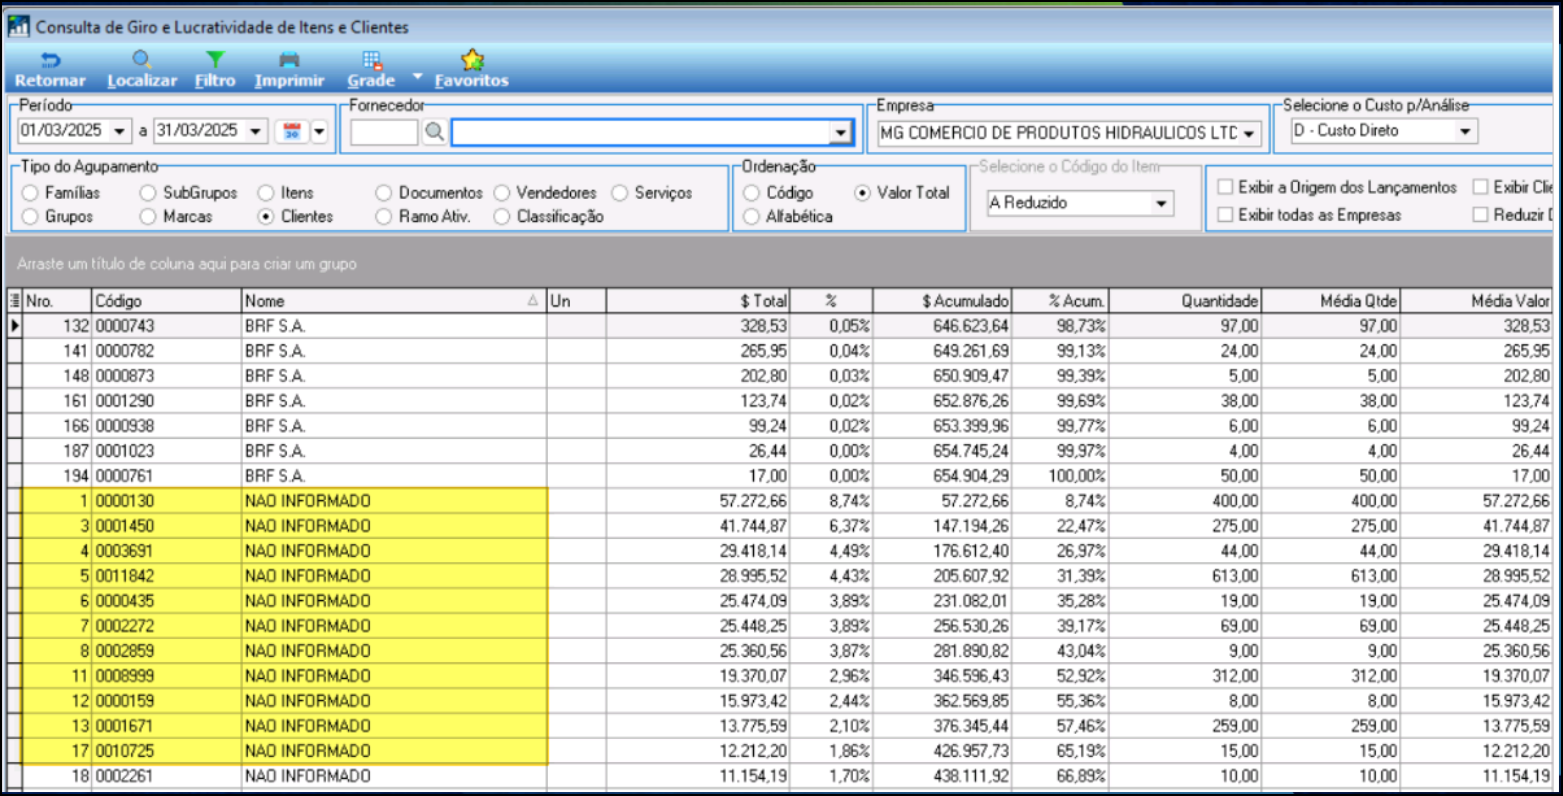Sort by the $ Total column header
1563x796 pixels.
click(698, 301)
